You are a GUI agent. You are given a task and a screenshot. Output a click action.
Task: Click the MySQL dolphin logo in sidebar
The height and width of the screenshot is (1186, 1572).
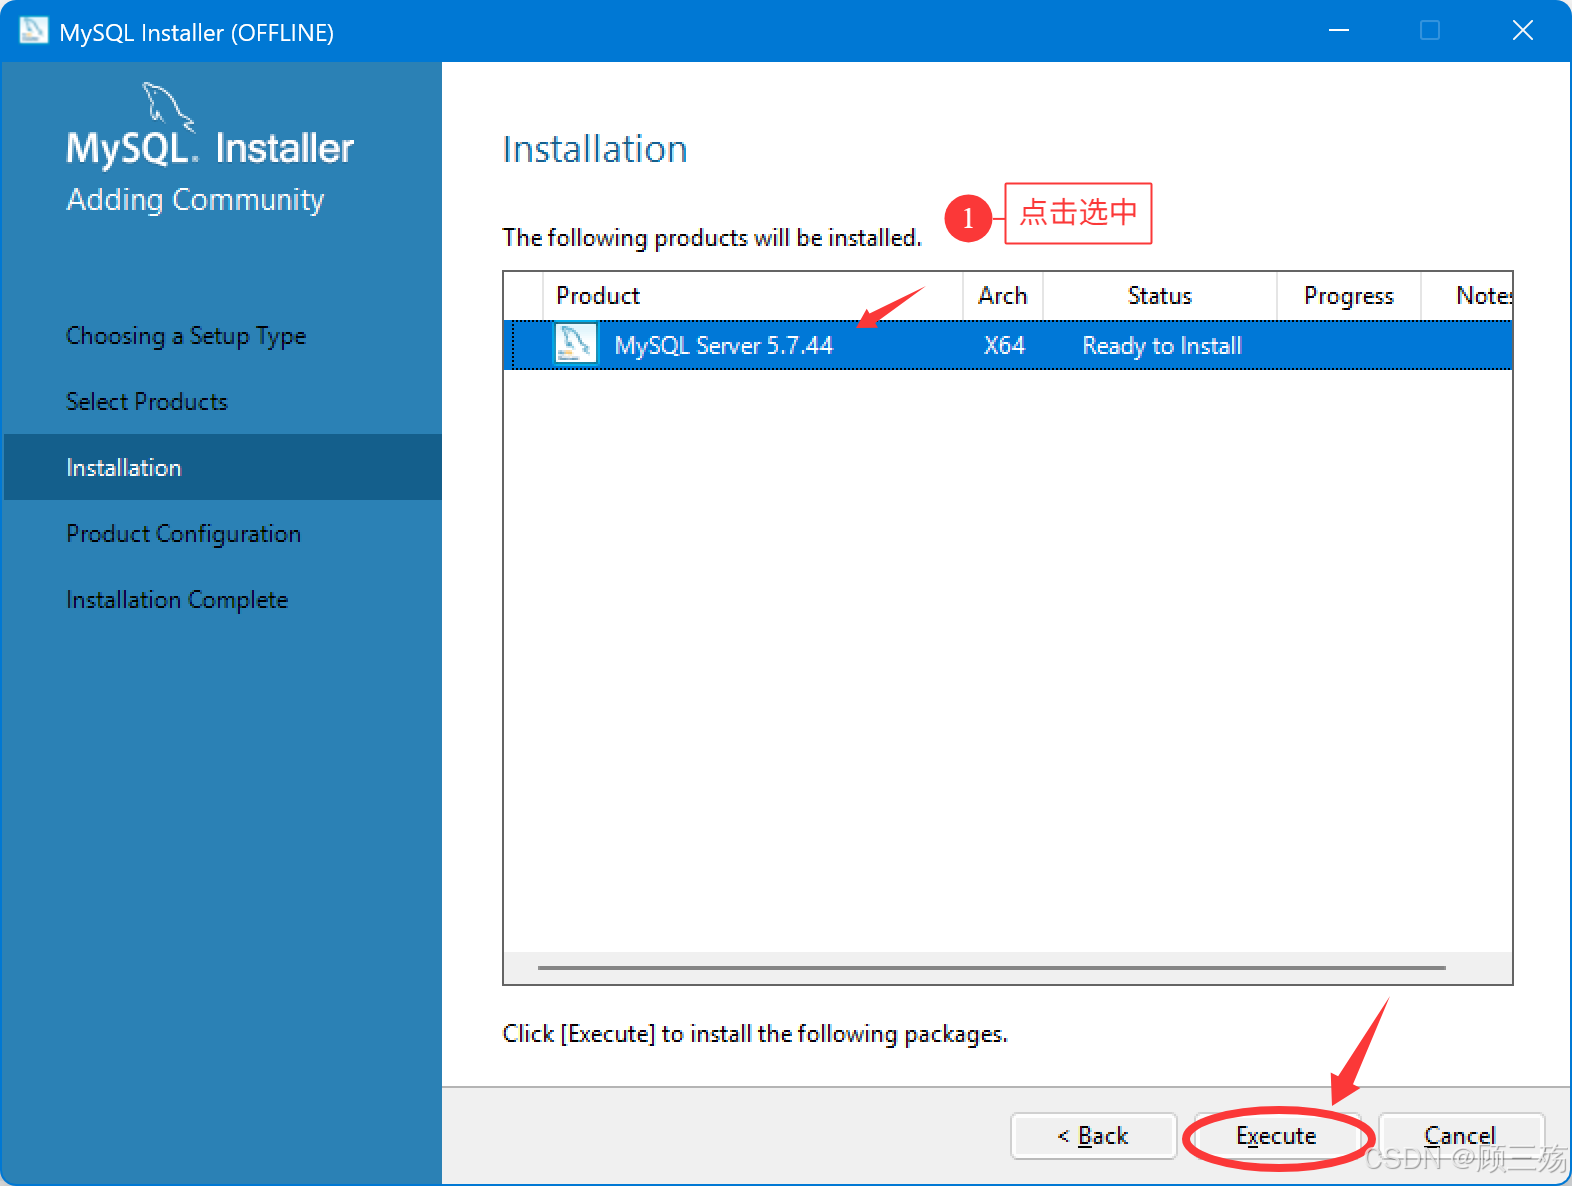tap(167, 106)
